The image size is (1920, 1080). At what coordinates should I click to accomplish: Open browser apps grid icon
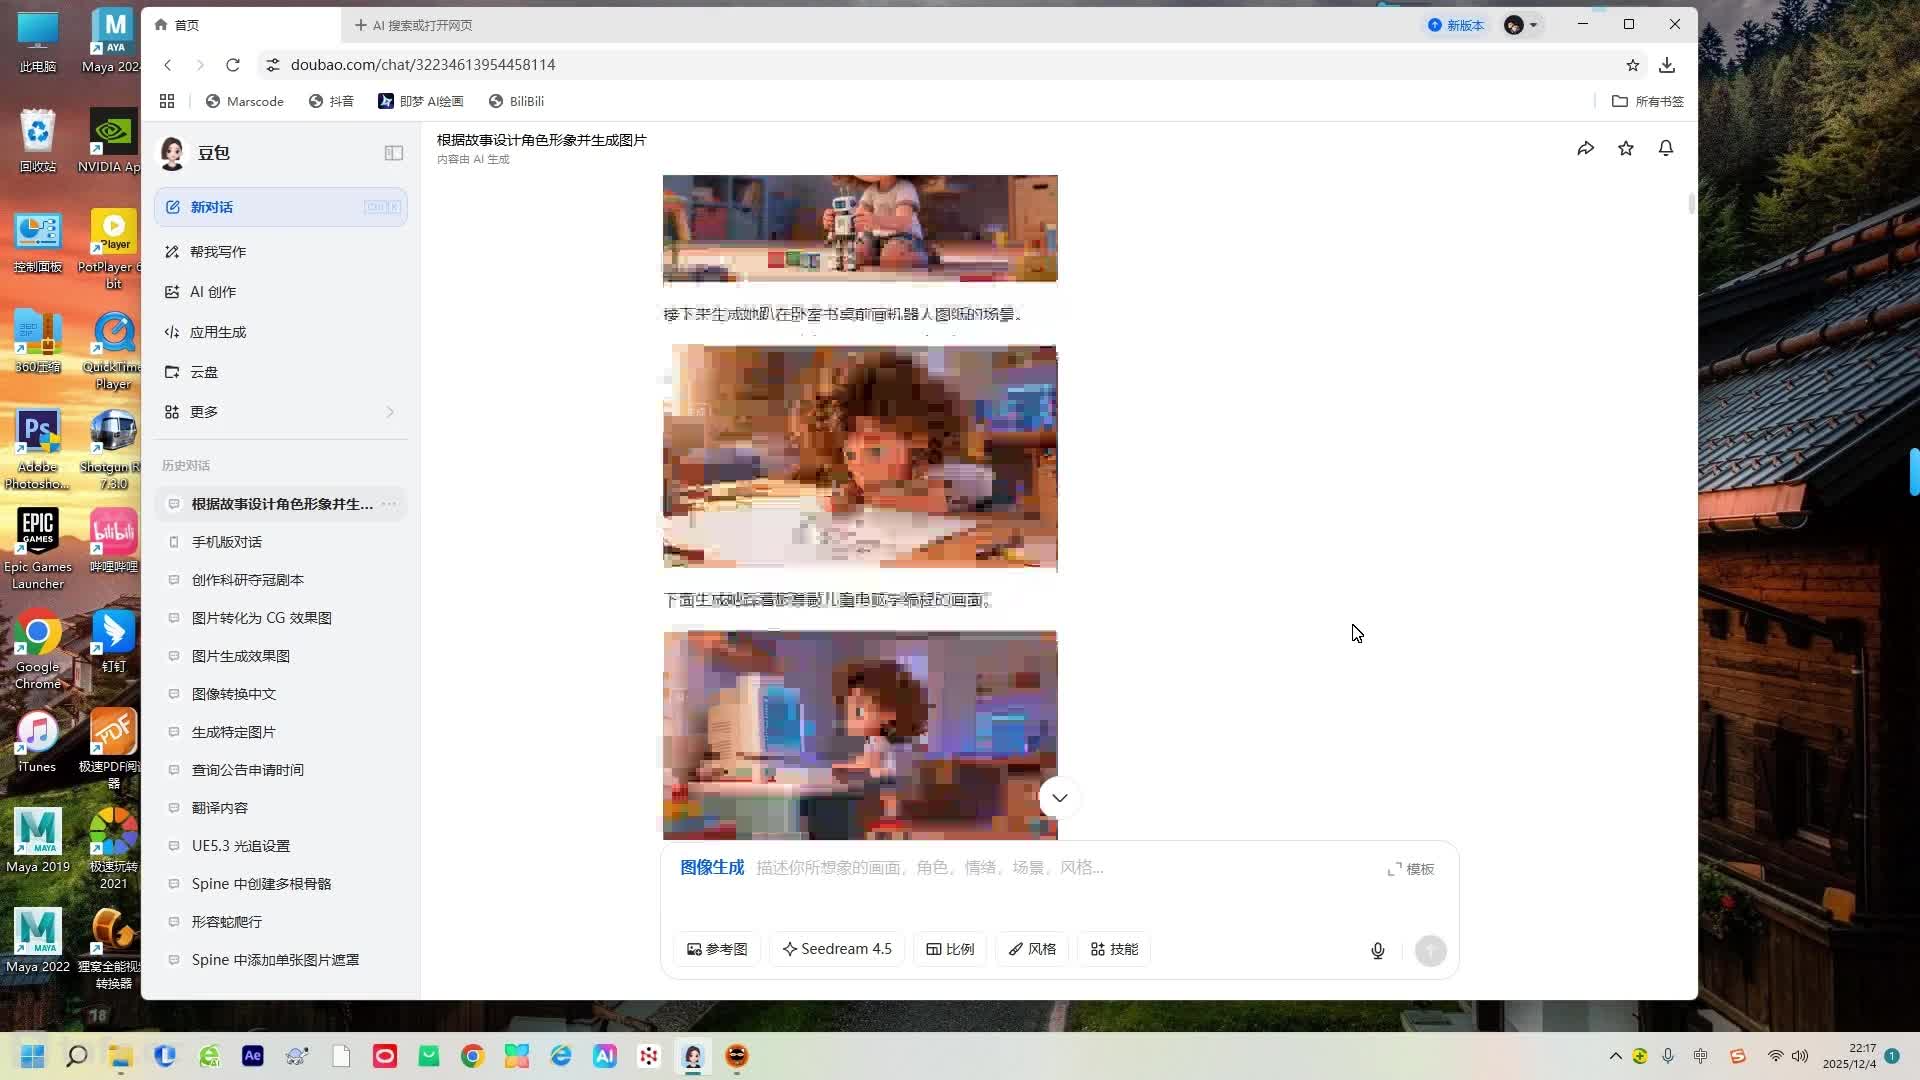(x=167, y=101)
